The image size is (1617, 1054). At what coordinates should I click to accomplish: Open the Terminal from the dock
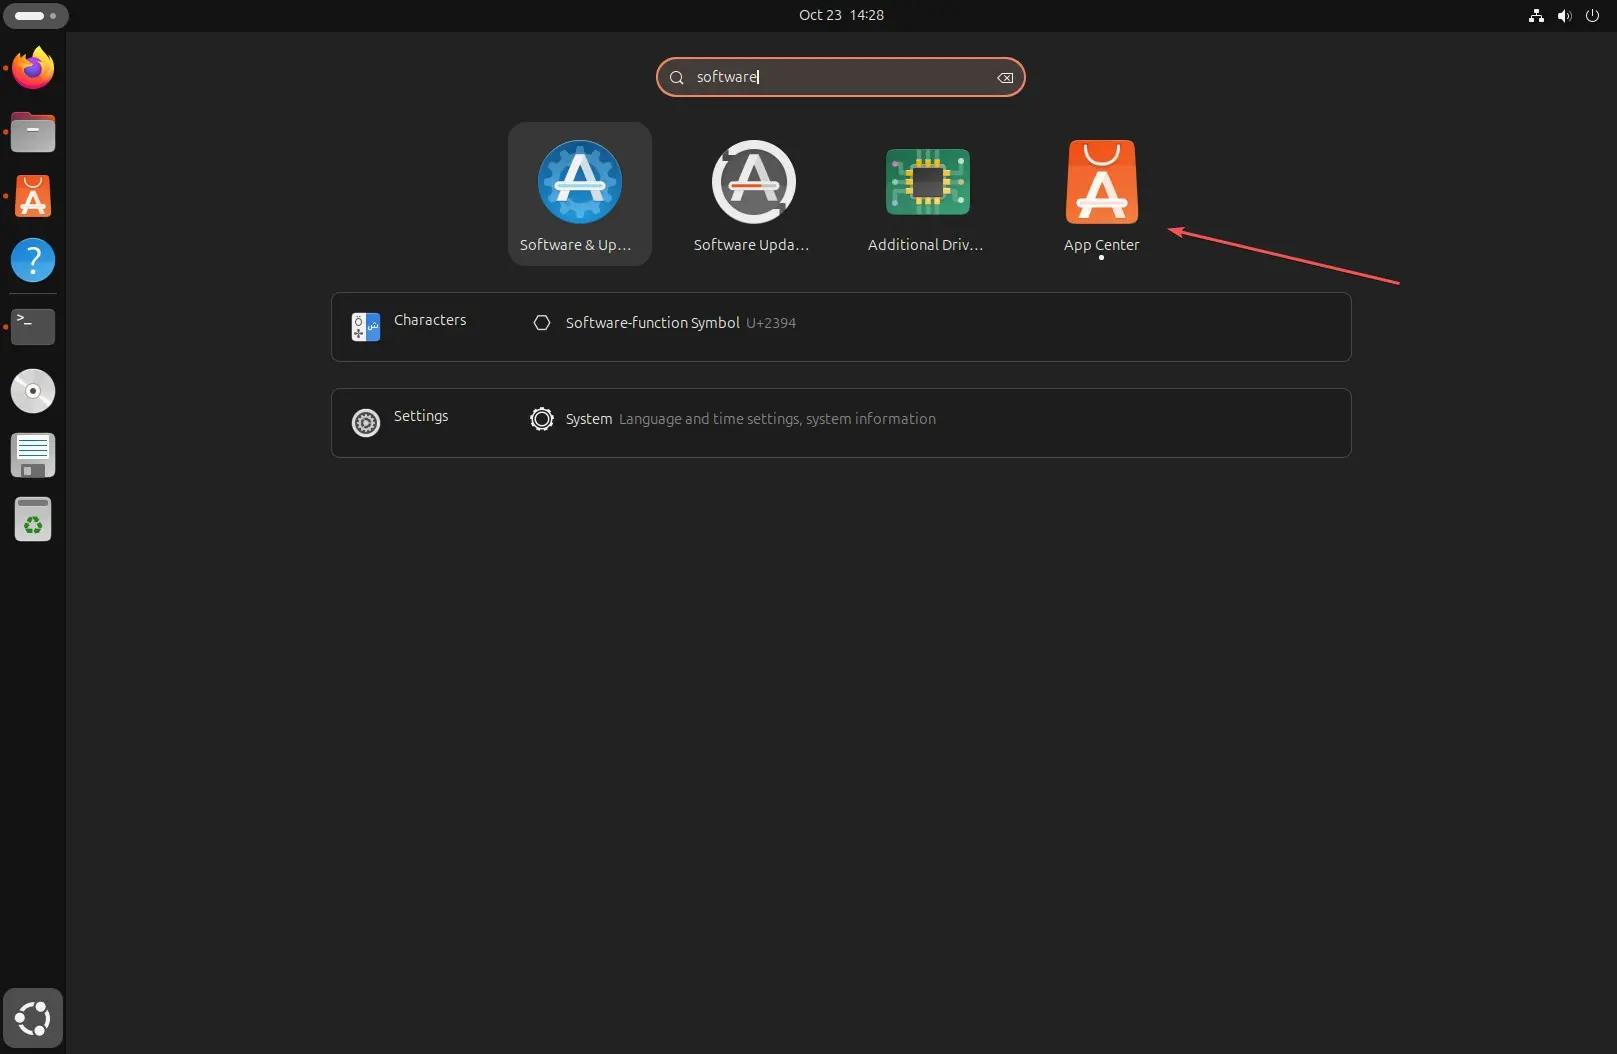(33, 326)
